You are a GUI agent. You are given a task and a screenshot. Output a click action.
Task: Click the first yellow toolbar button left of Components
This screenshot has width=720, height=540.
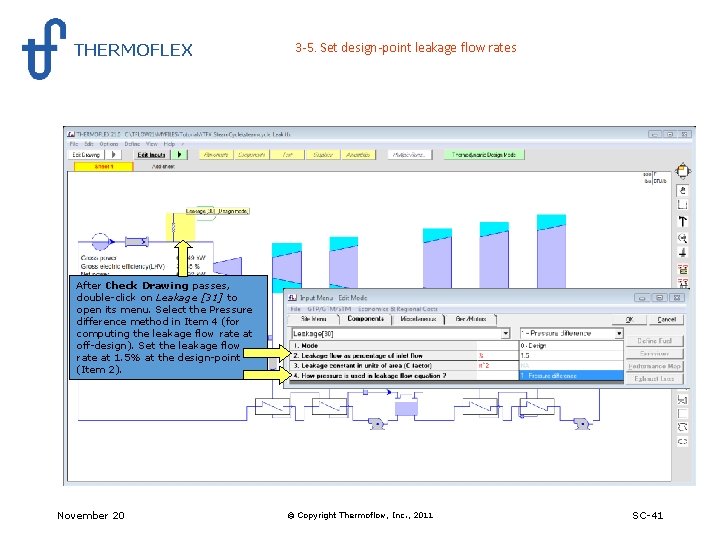[216, 155]
